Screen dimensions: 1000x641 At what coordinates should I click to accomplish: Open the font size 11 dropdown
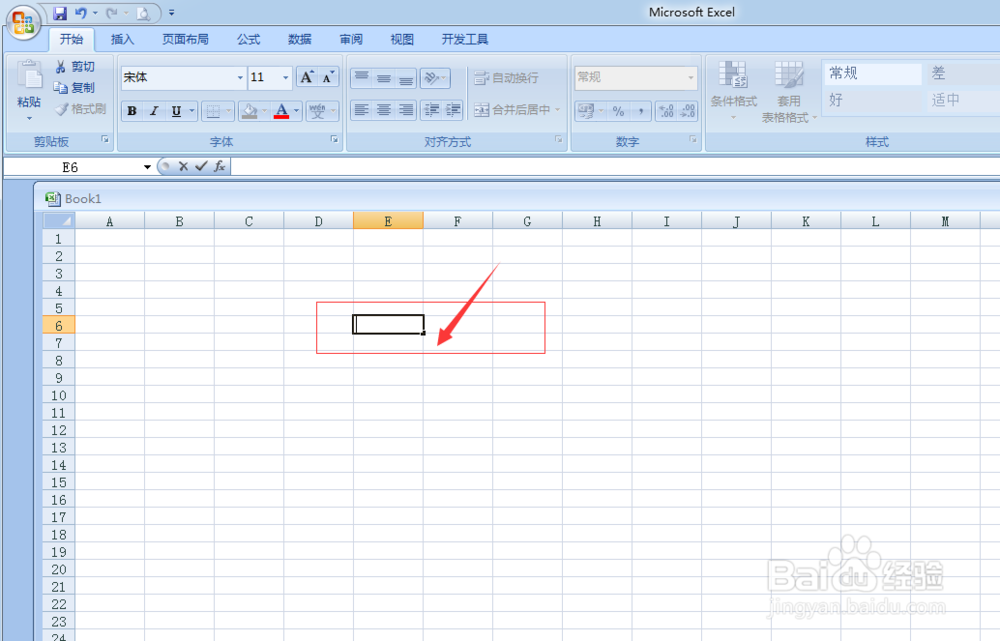(x=286, y=78)
